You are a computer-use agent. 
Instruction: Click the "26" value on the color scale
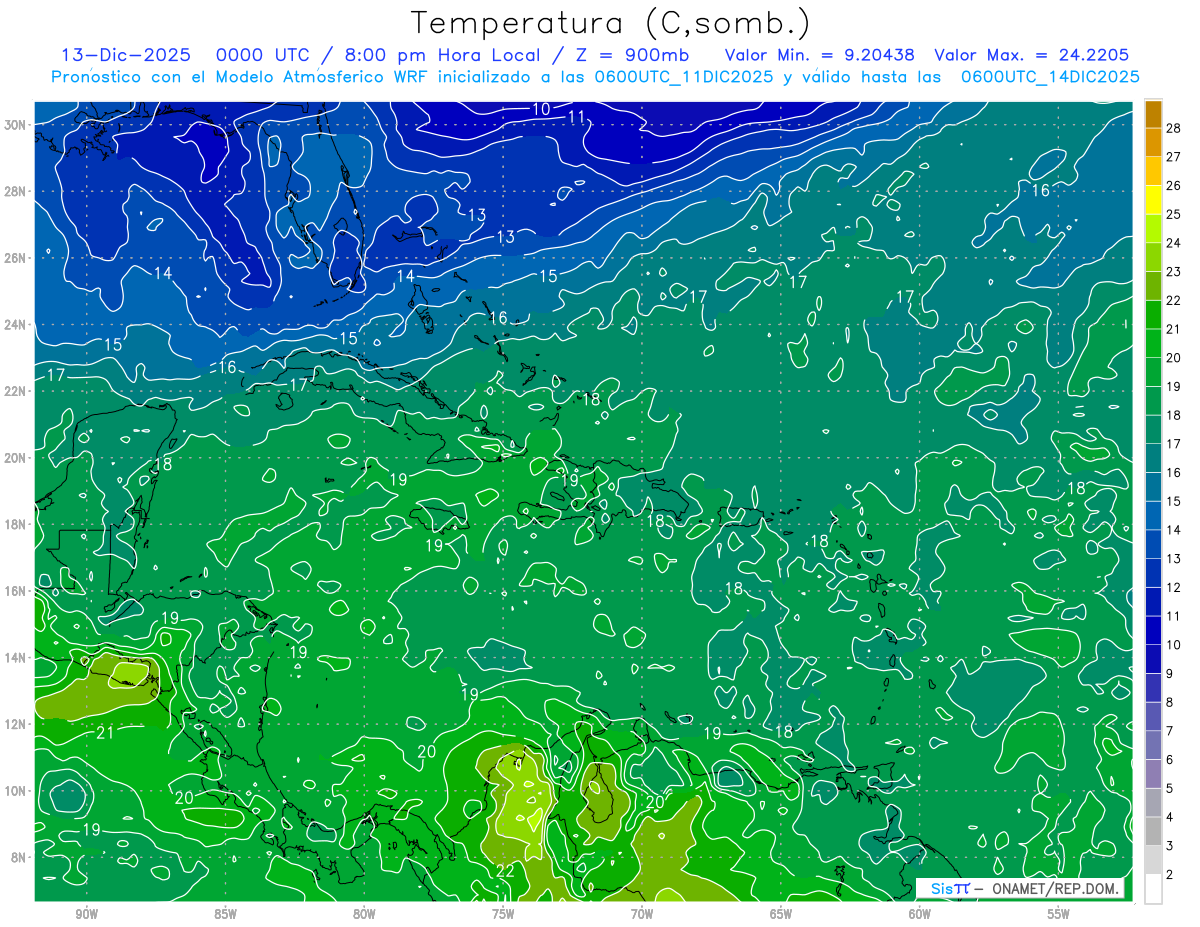(1174, 185)
